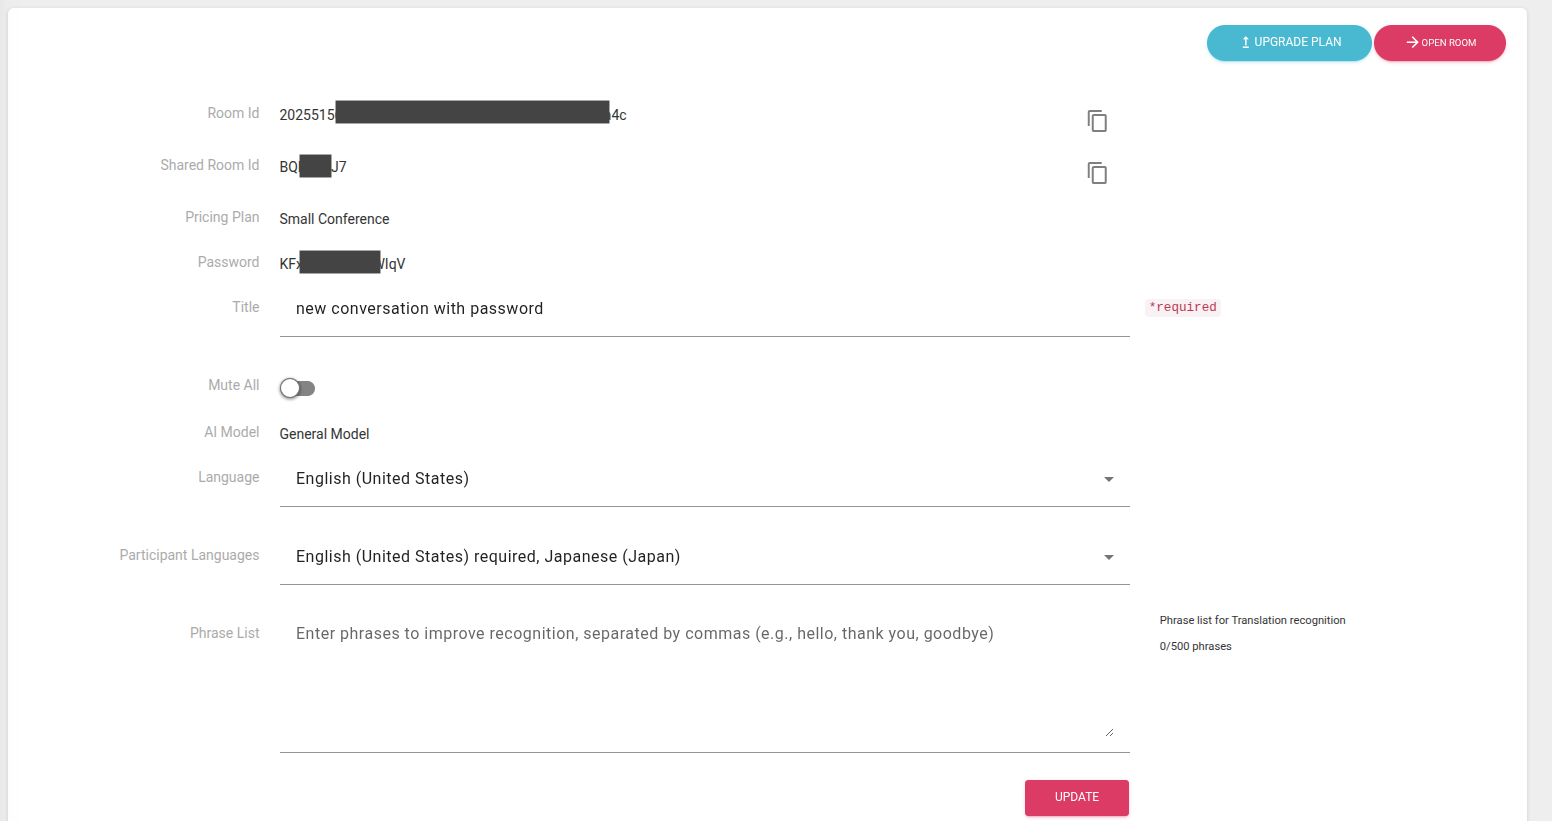Screen dimensions: 1552x821
Task: Copy the Shared Room Id
Action: pyautogui.click(x=1097, y=173)
